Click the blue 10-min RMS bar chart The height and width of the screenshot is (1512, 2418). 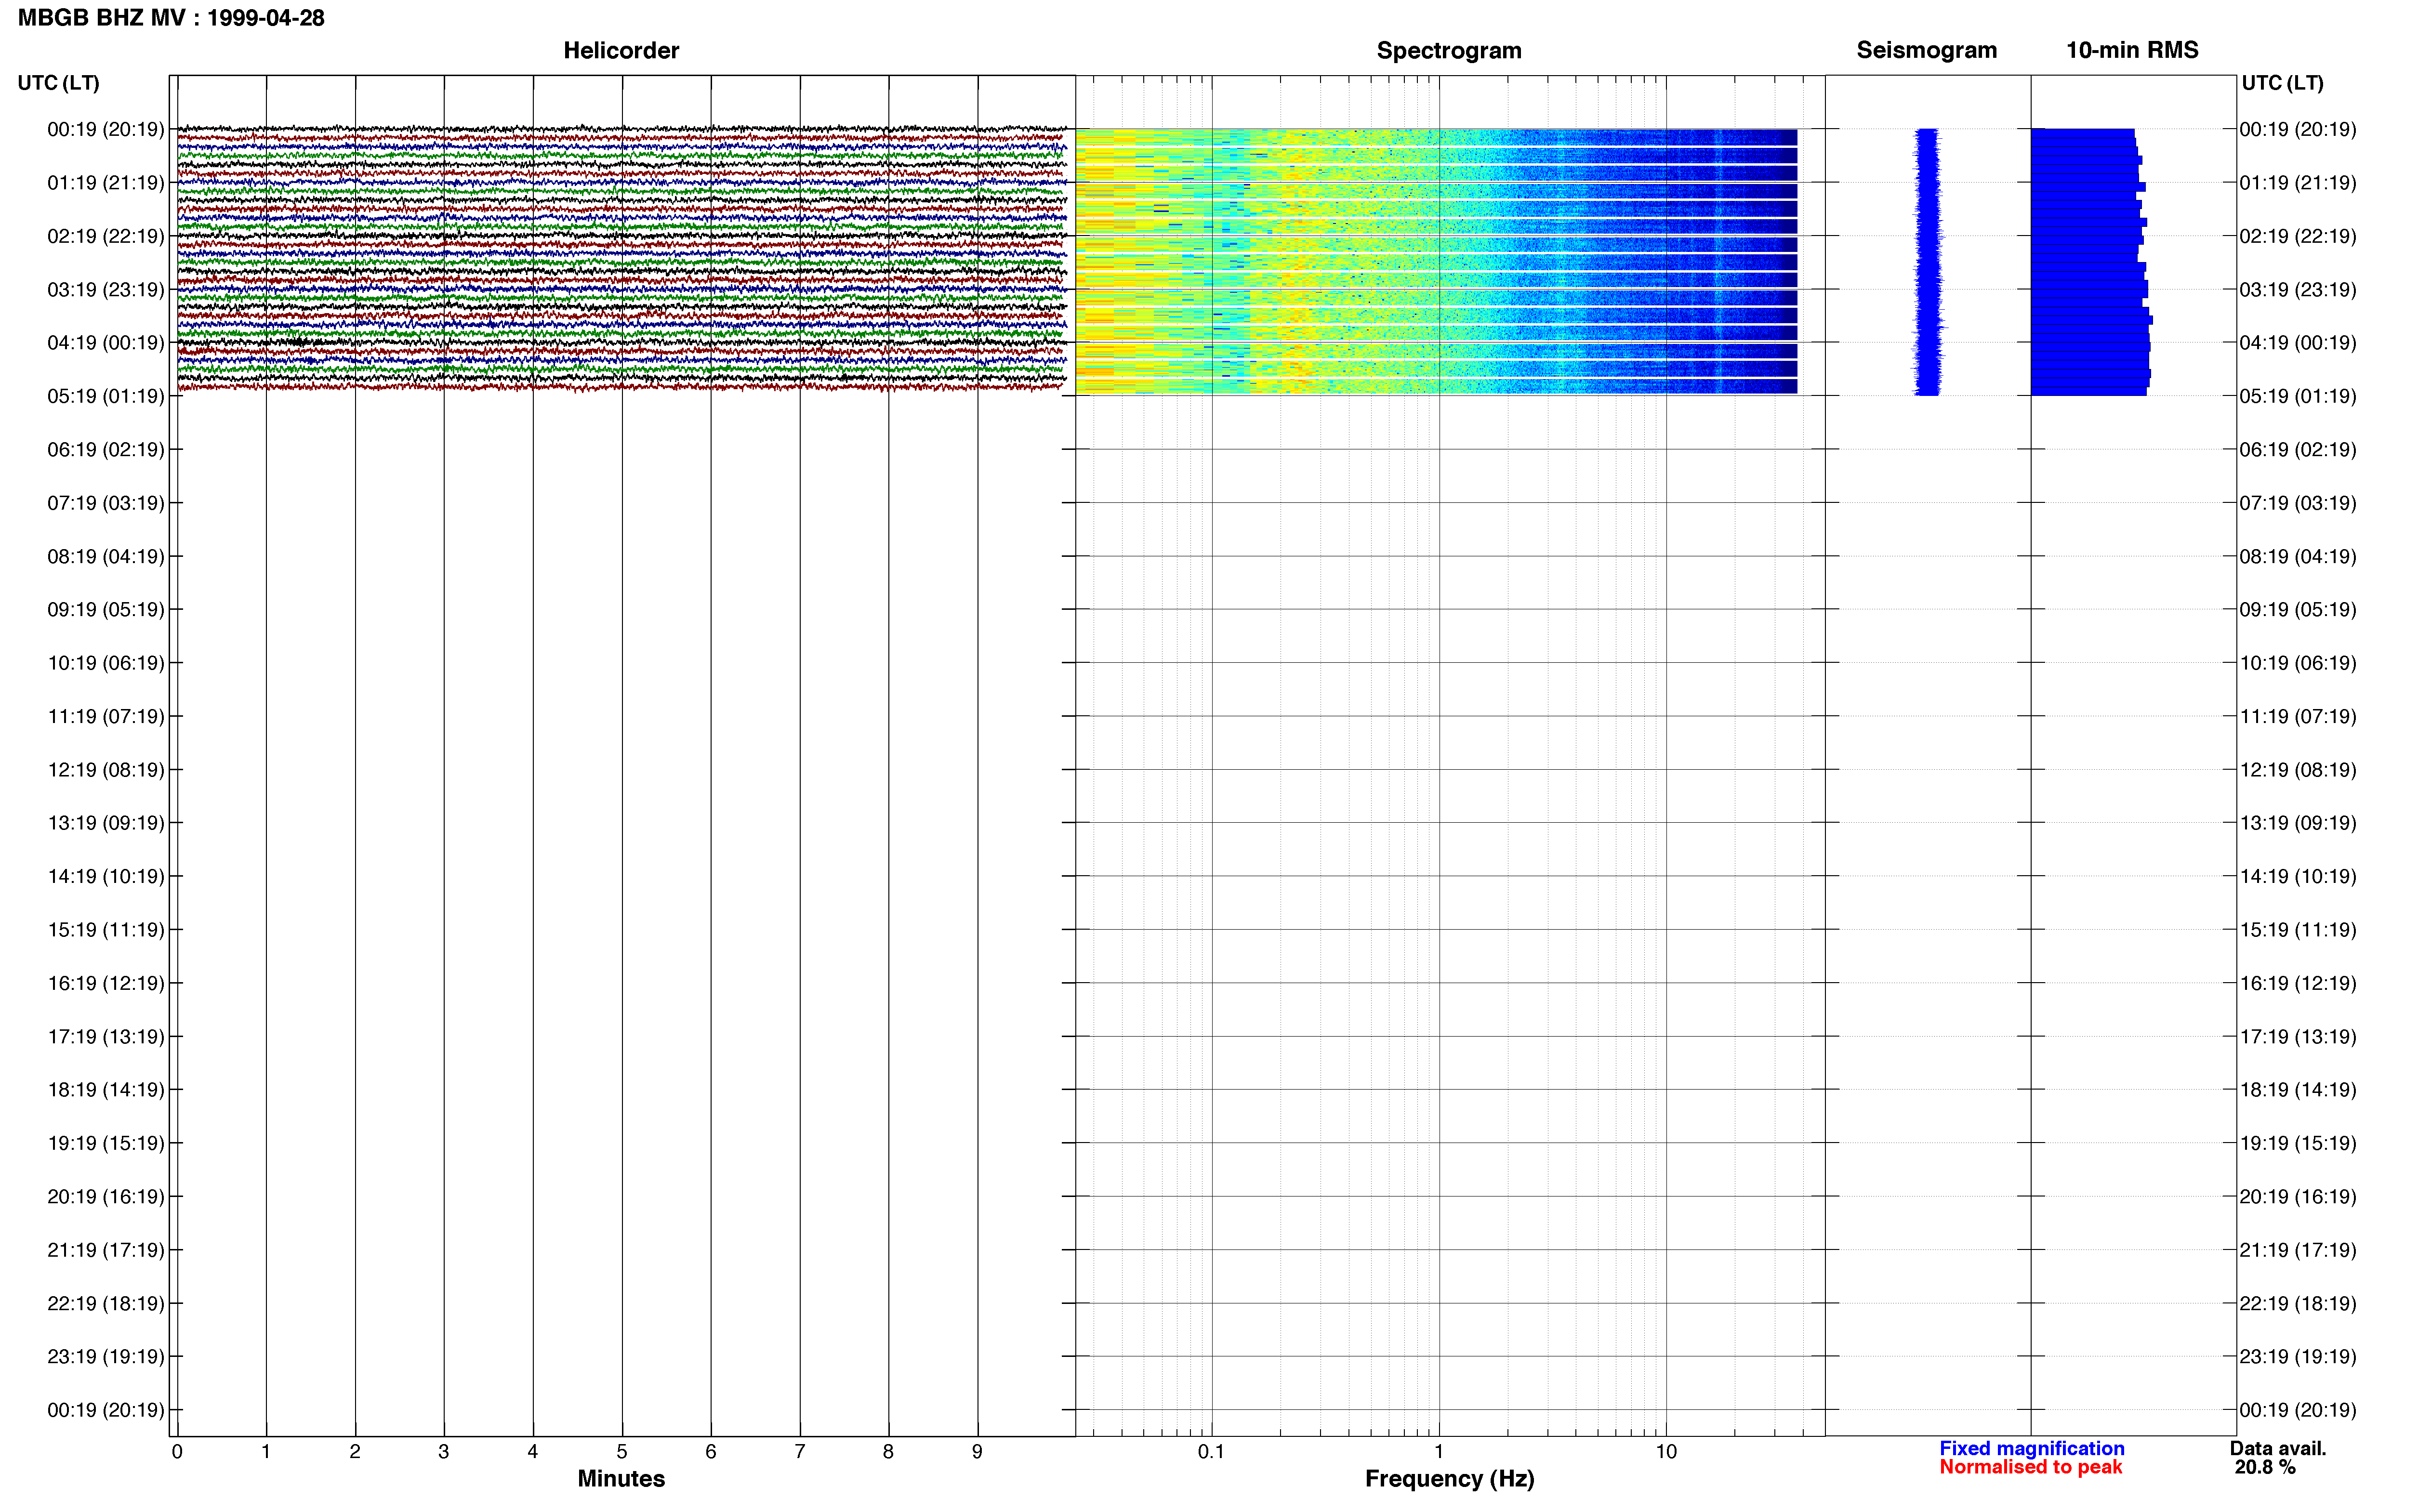2090,262
